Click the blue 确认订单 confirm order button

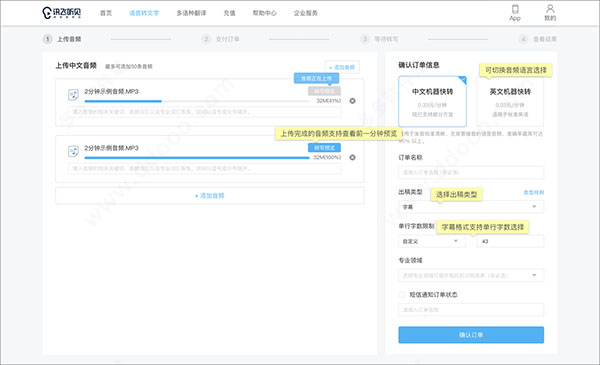tap(471, 335)
